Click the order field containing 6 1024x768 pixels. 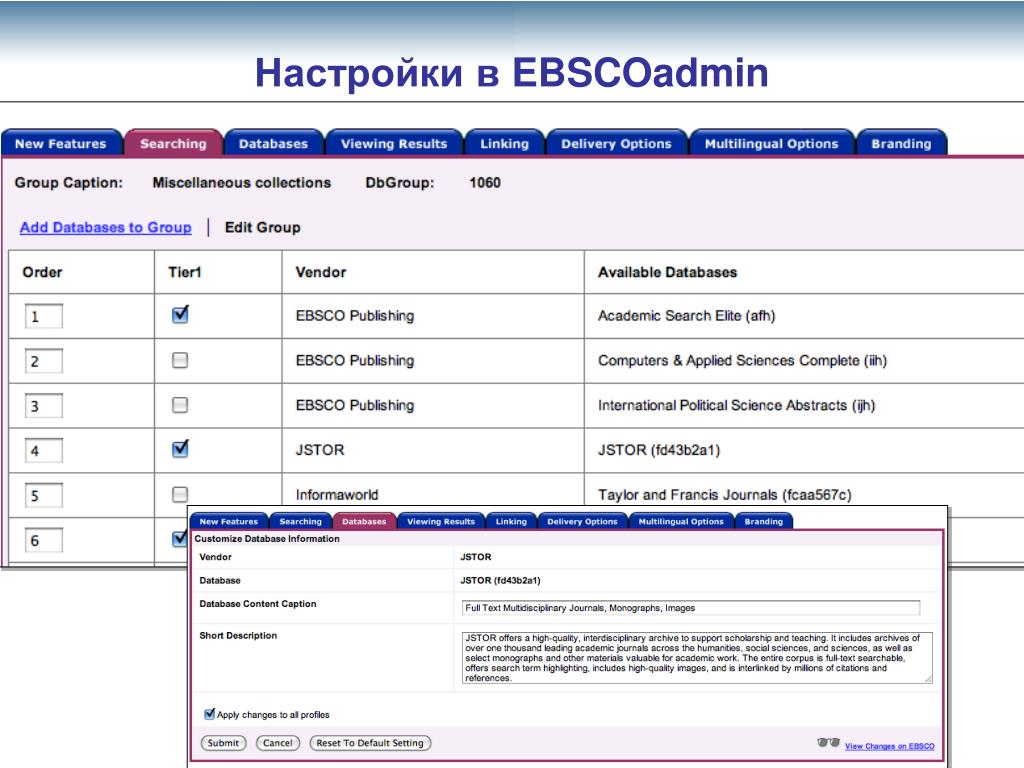43,540
